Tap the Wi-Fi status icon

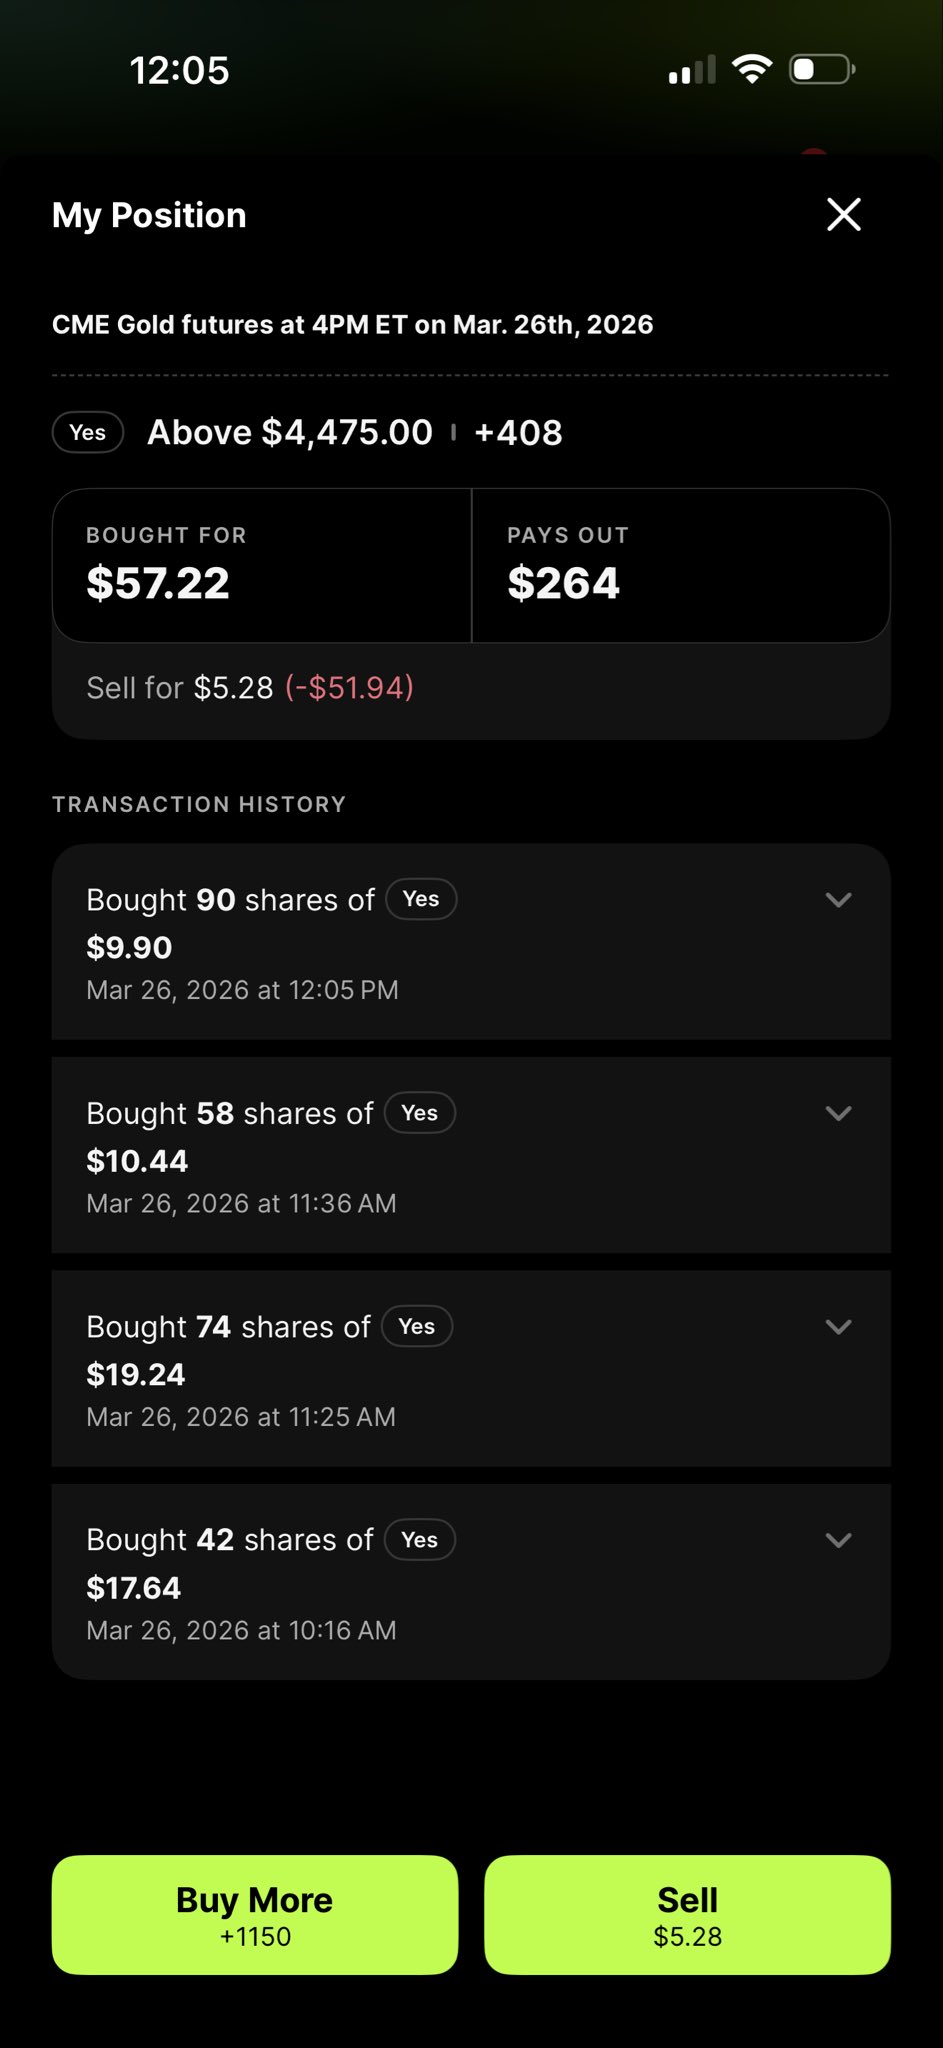(x=751, y=69)
